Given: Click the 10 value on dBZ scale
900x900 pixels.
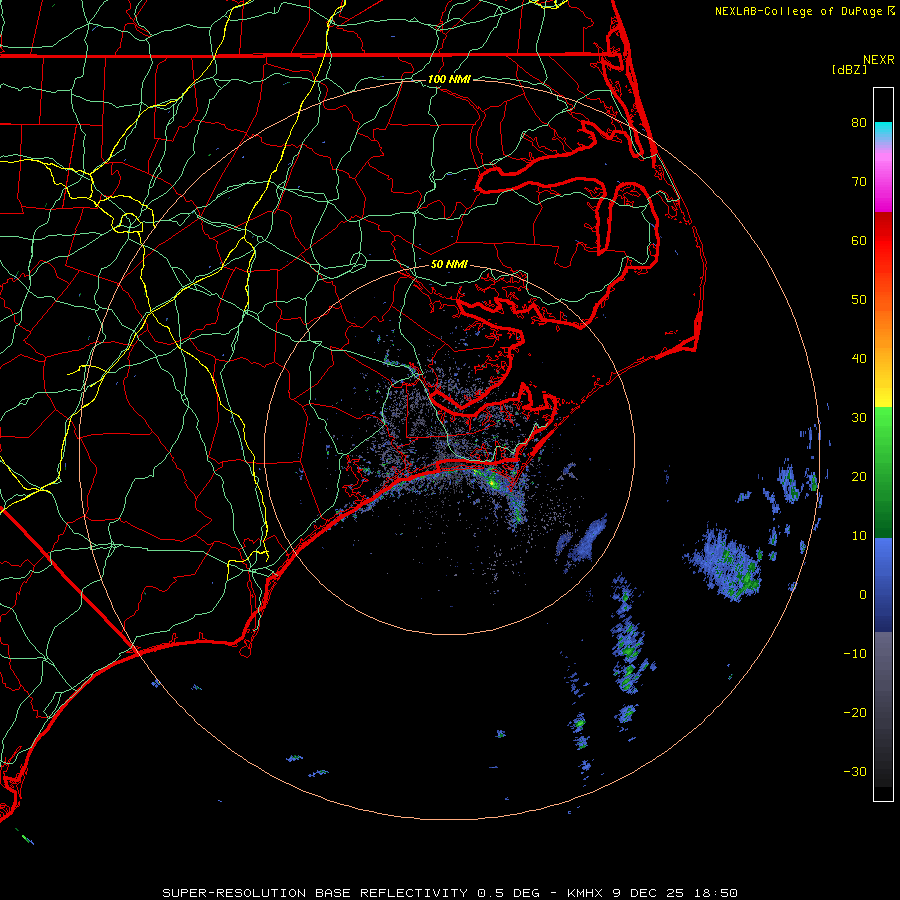Looking at the screenshot, I should click(859, 536).
